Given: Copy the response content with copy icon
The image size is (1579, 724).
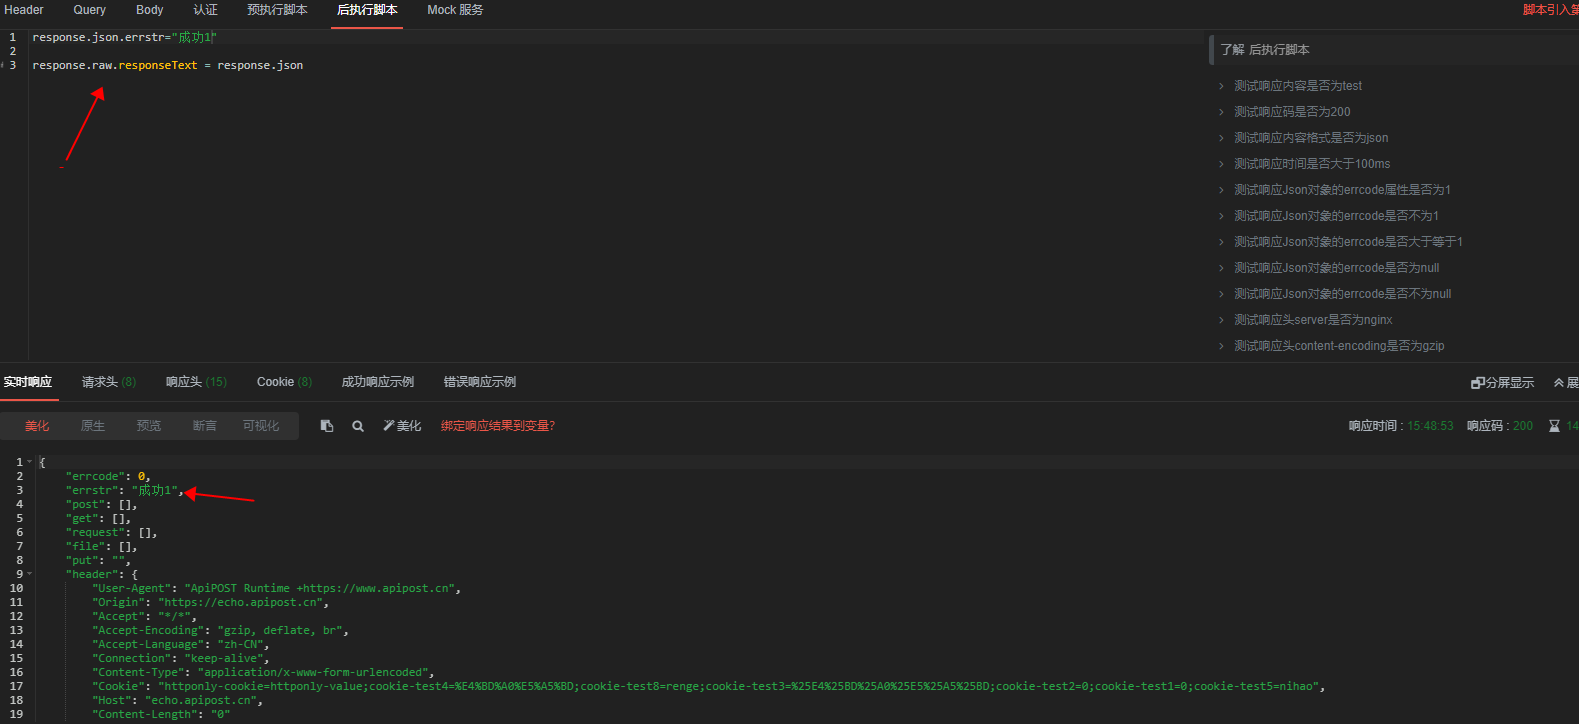Looking at the screenshot, I should click(327, 426).
